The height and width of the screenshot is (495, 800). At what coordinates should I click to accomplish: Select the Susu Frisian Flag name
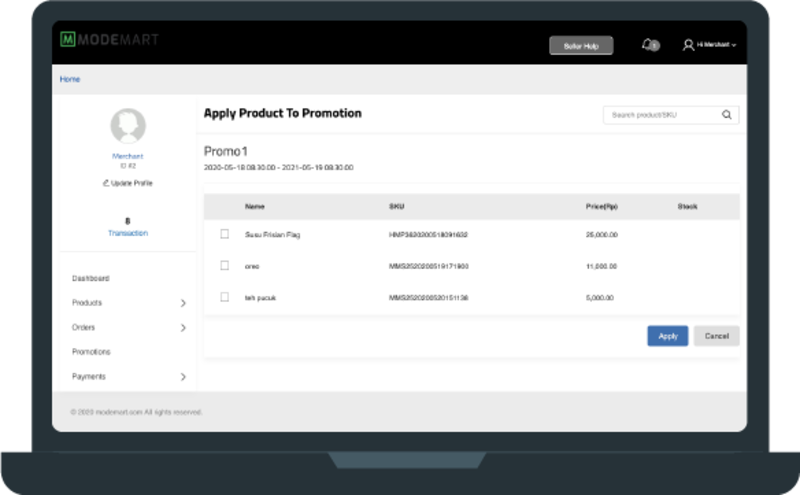tap(272, 235)
